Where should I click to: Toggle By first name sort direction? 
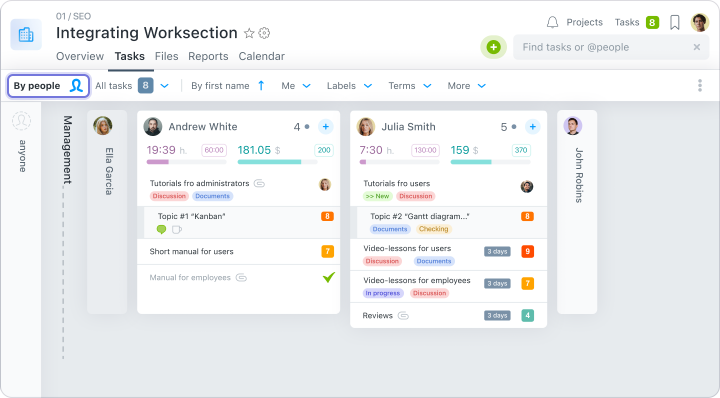click(261, 85)
